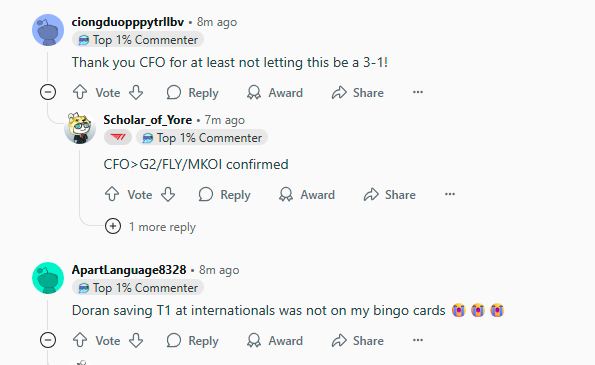595x365 pixels.
Task: Upvote the ciongduopppytrllbv comment
Action: coord(80,92)
